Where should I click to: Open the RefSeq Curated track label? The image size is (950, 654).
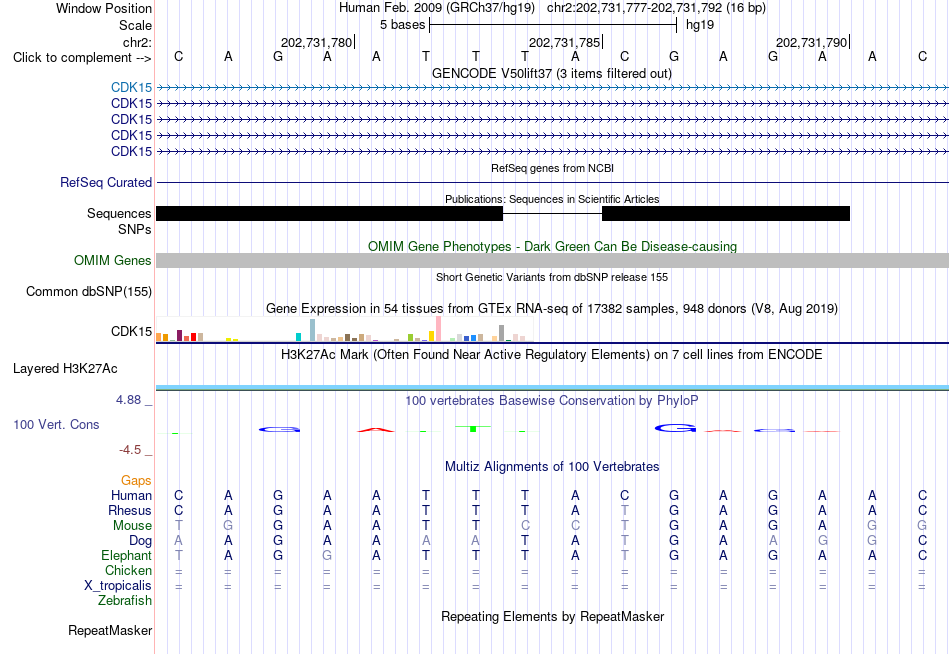[x=105, y=182]
